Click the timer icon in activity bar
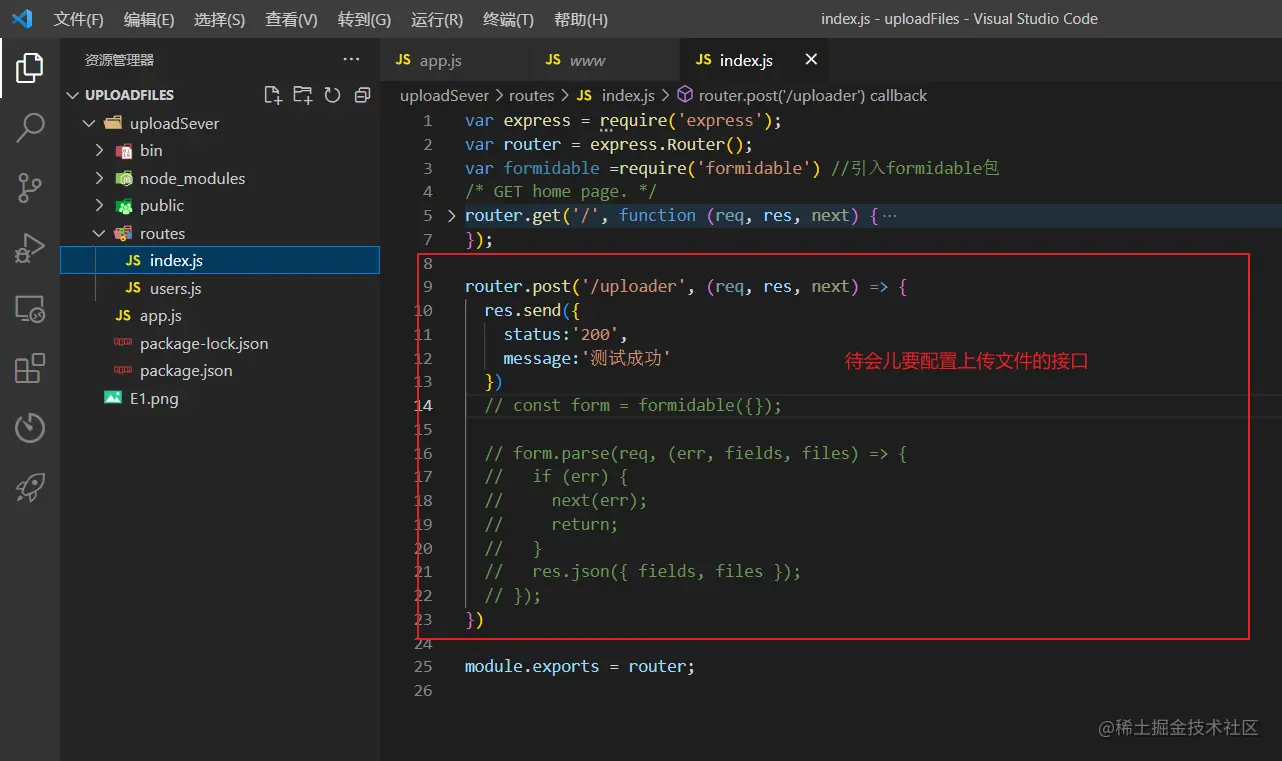The image size is (1282, 761). point(30,428)
